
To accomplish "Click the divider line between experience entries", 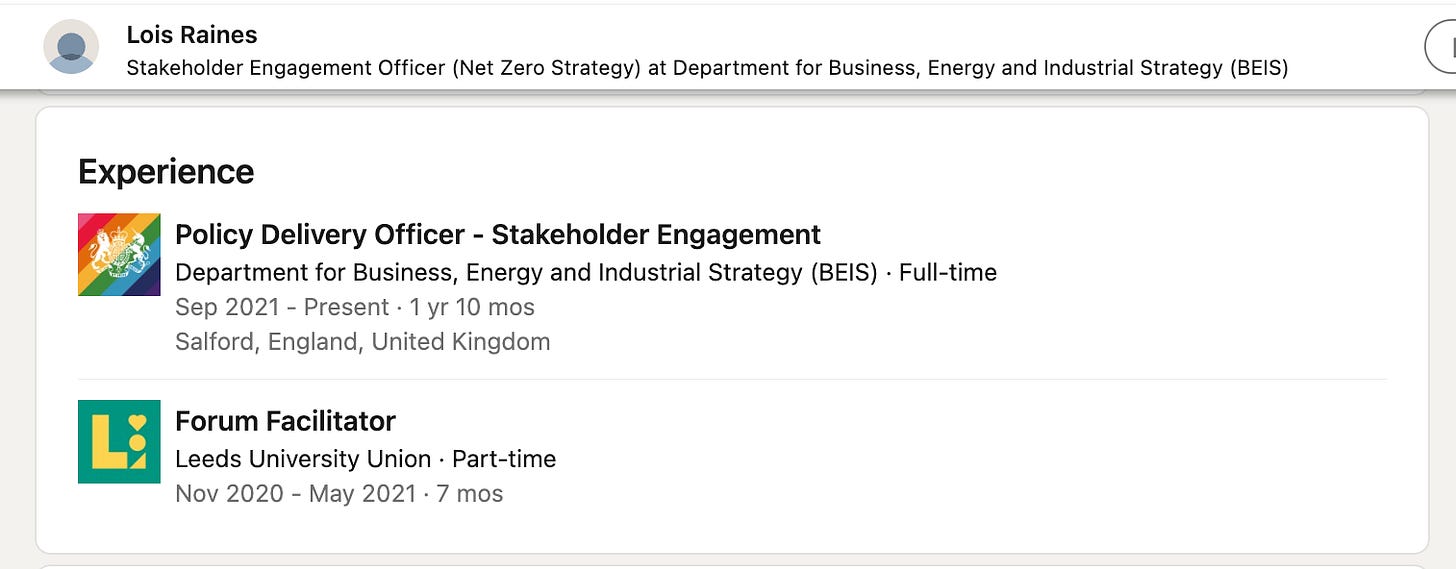I will pos(732,379).
